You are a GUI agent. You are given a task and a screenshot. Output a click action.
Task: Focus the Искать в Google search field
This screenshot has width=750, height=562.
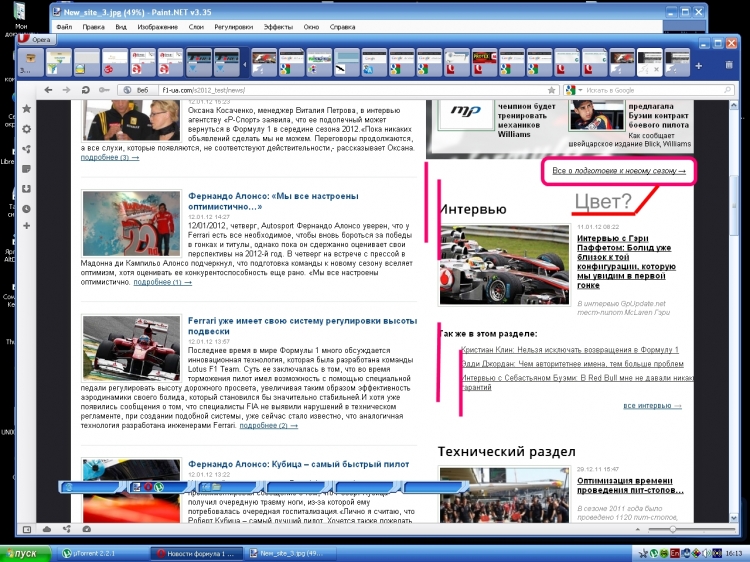point(653,90)
